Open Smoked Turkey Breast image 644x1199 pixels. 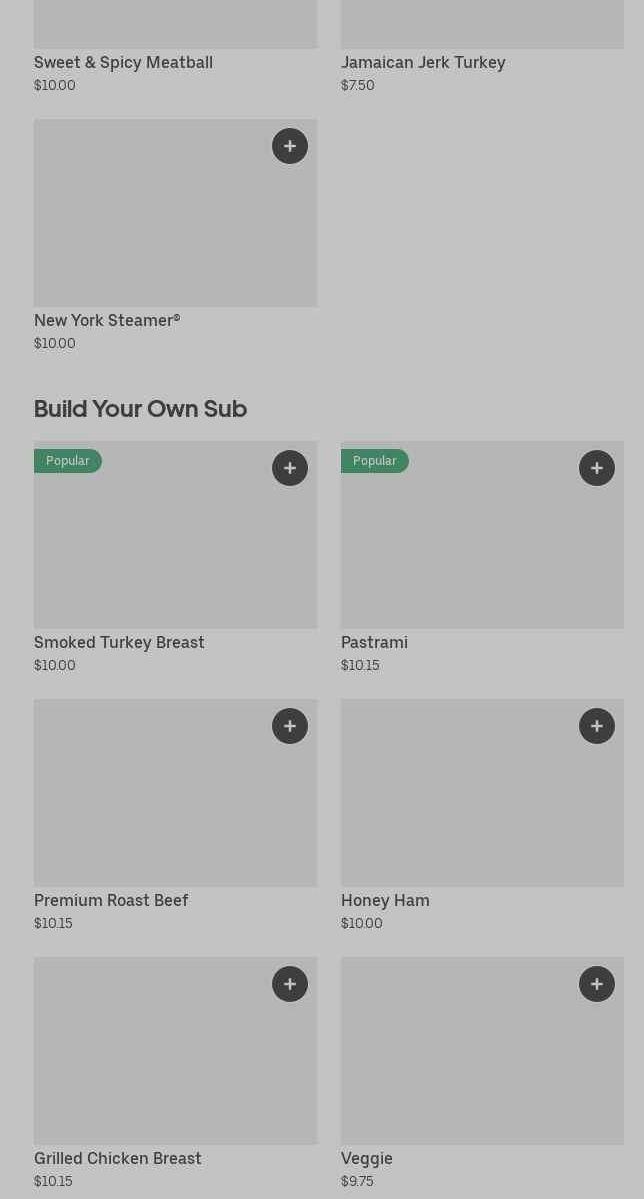point(175,550)
